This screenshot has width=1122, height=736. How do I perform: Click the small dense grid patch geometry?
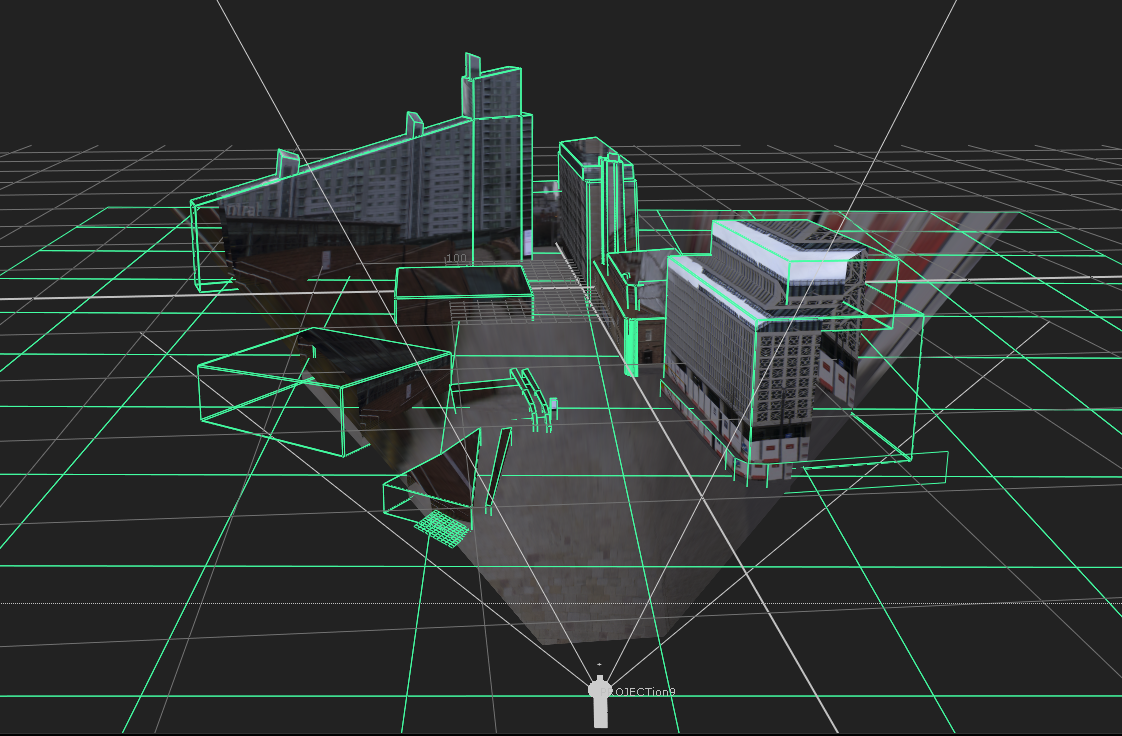point(443,529)
